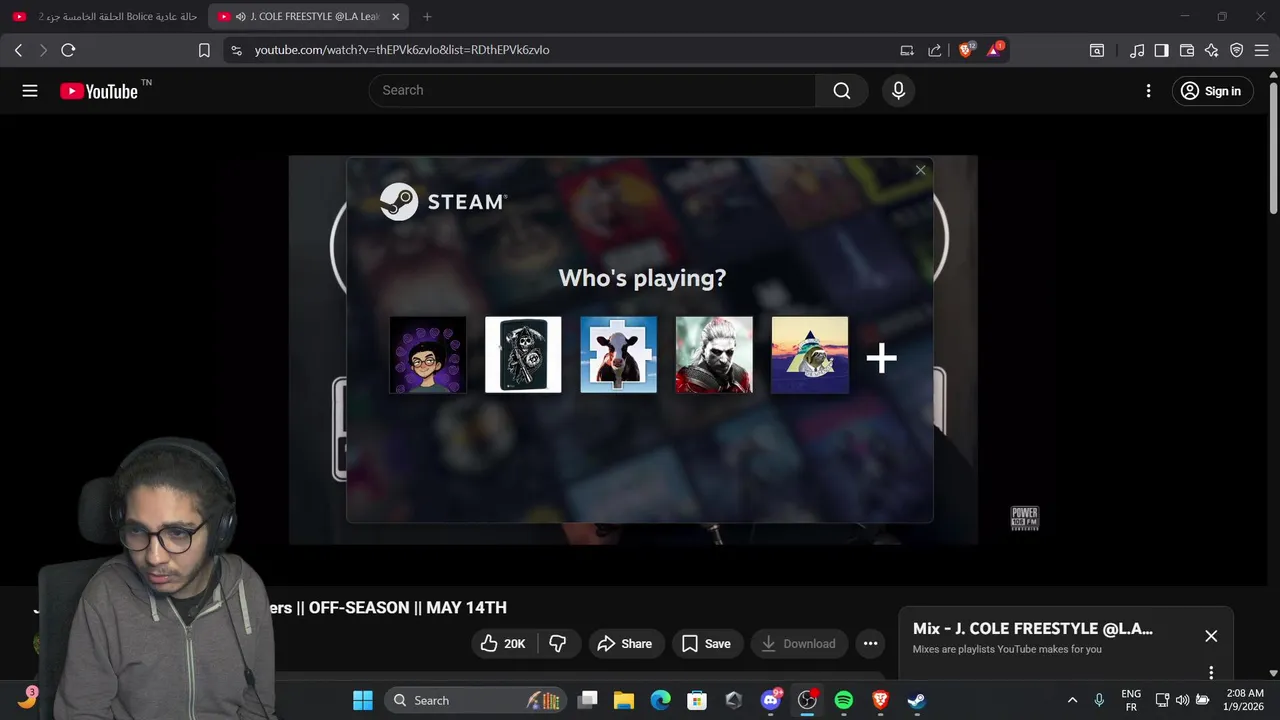Pick the cow puzzle avatar profile
The image size is (1280, 720).
pyautogui.click(x=619, y=355)
